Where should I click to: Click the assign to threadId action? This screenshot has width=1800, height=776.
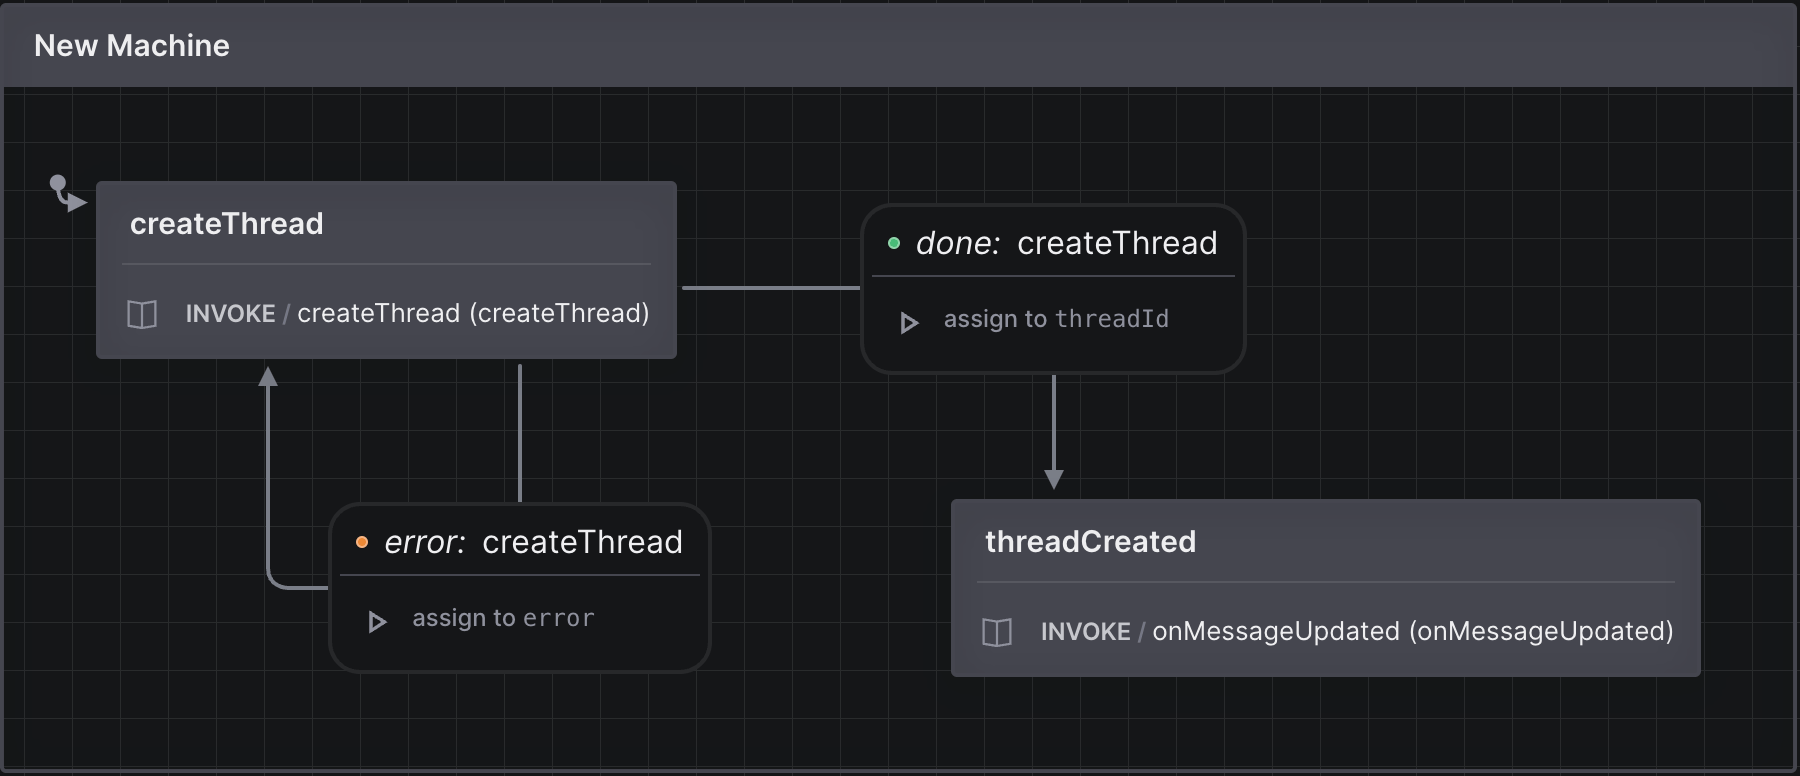tap(1056, 319)
